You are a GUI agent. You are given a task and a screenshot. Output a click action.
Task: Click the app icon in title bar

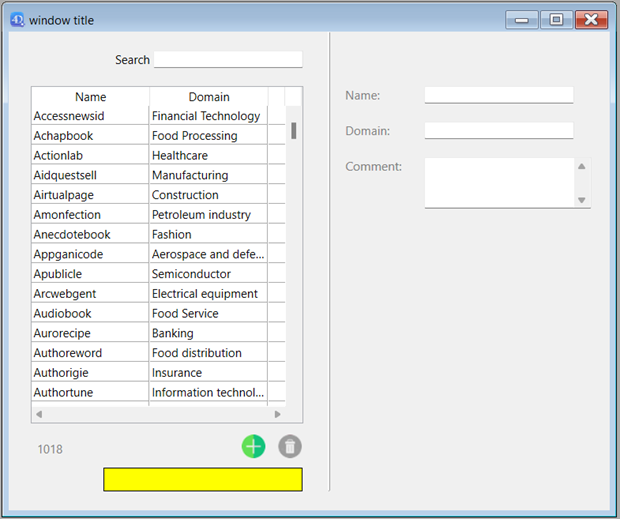click(17, 20)
